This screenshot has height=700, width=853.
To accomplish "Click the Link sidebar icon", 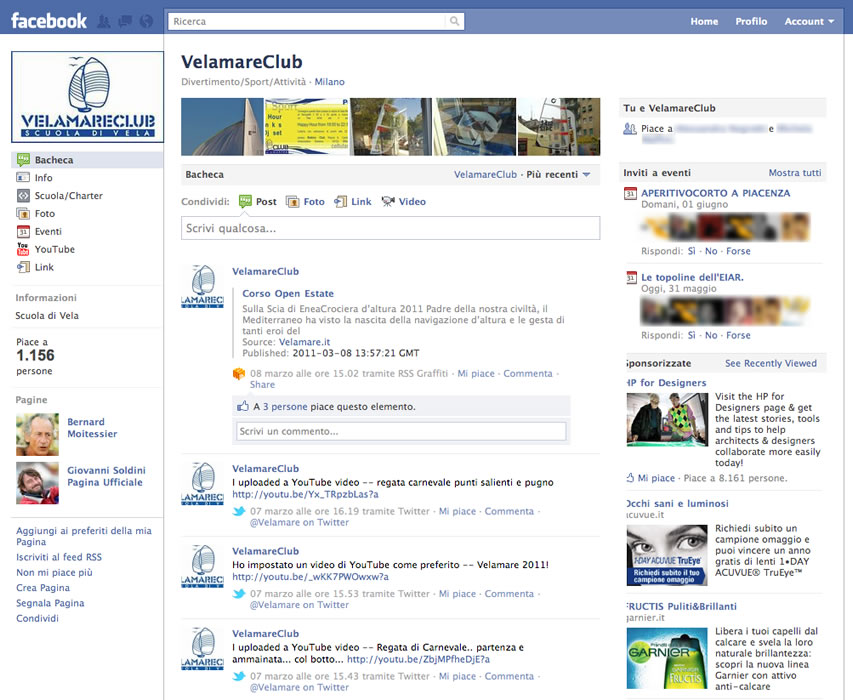I will (x=23, y=267).
